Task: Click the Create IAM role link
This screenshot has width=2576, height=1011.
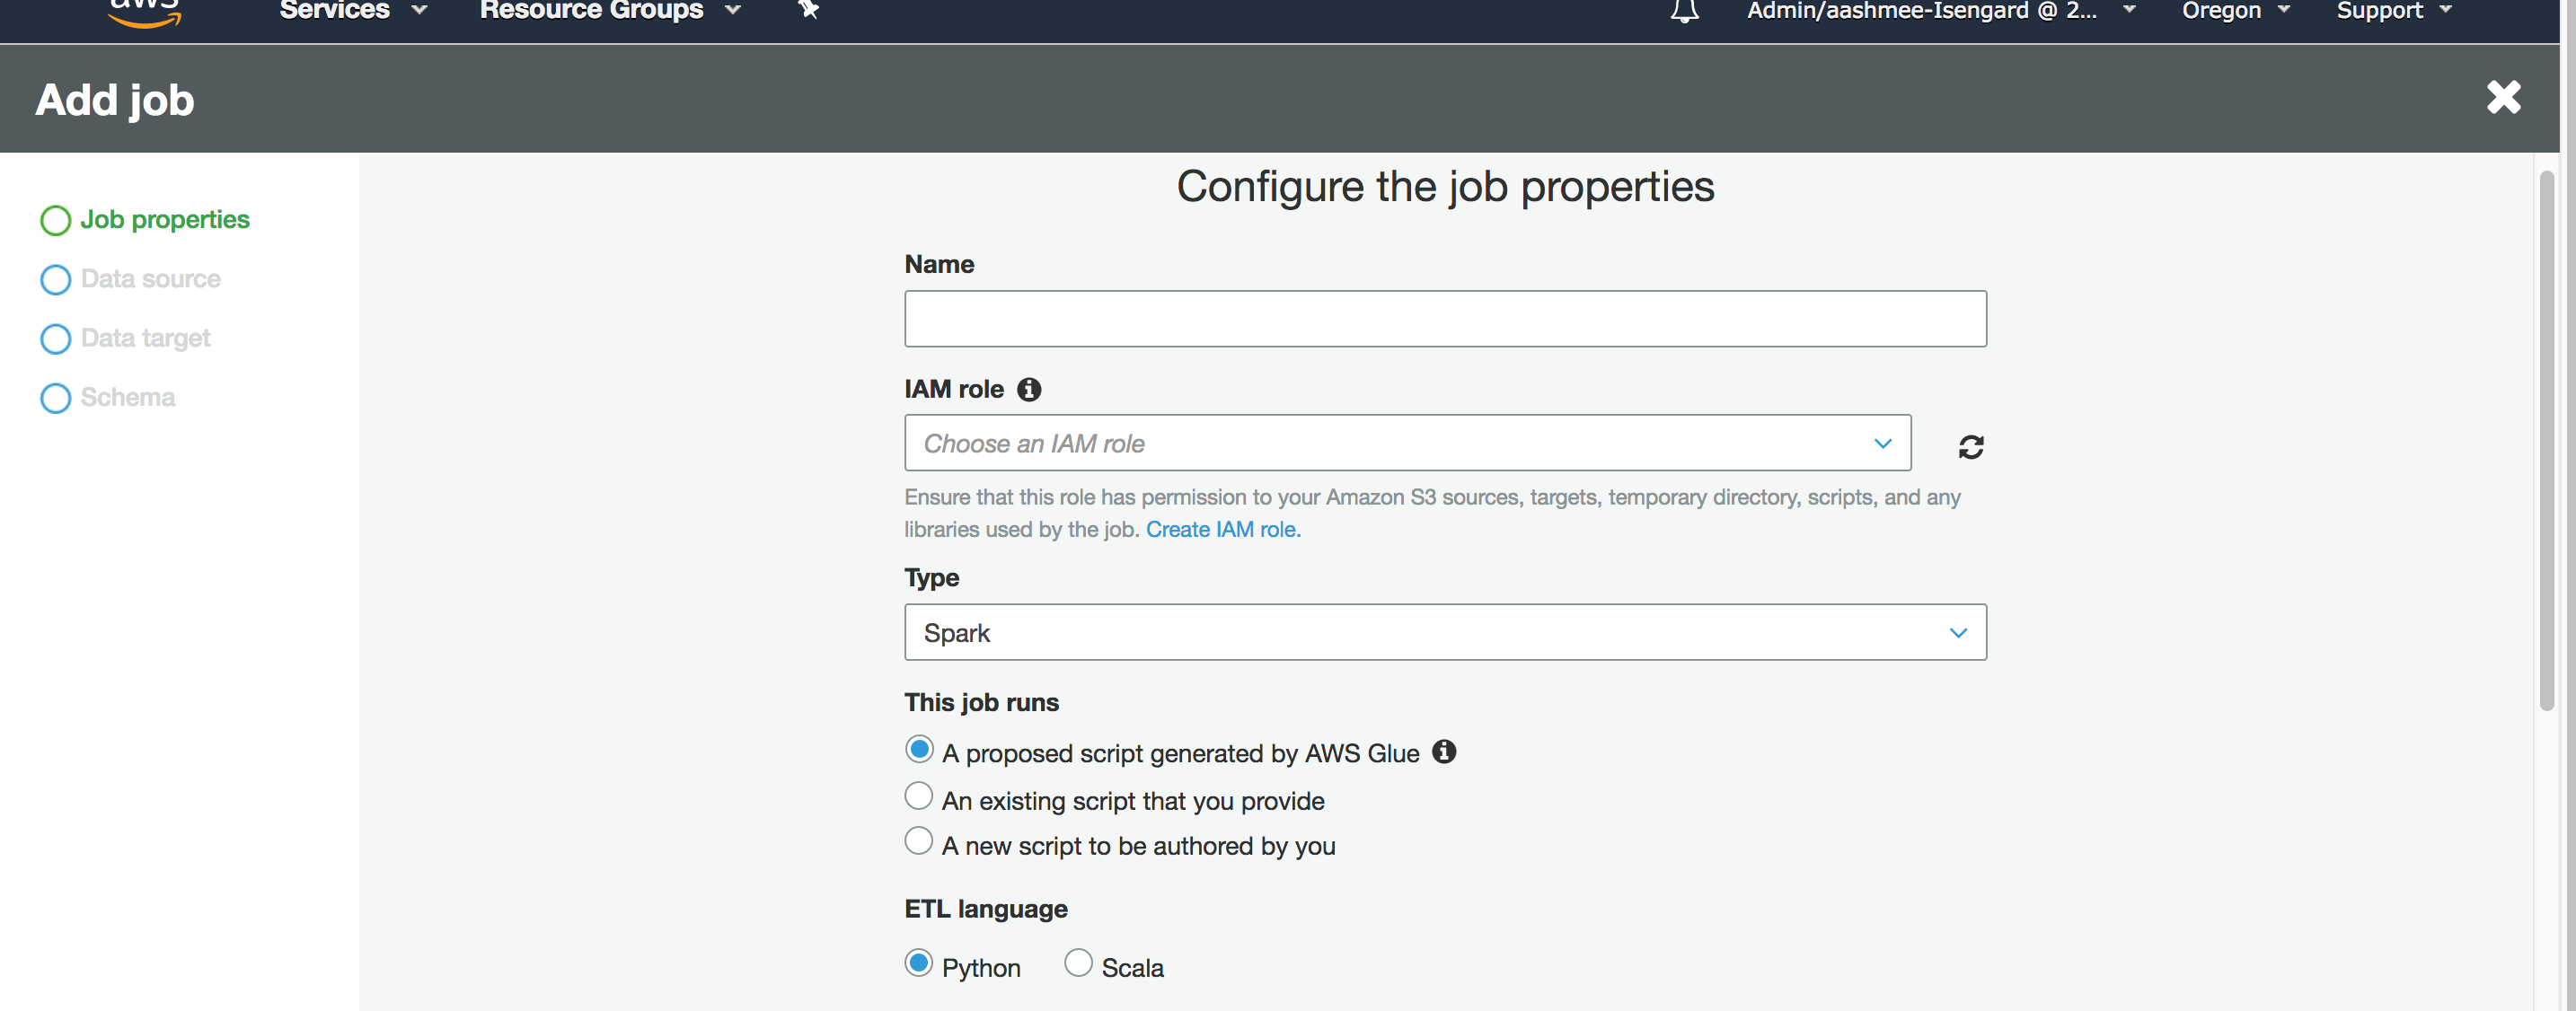Action: [1222, 530]
